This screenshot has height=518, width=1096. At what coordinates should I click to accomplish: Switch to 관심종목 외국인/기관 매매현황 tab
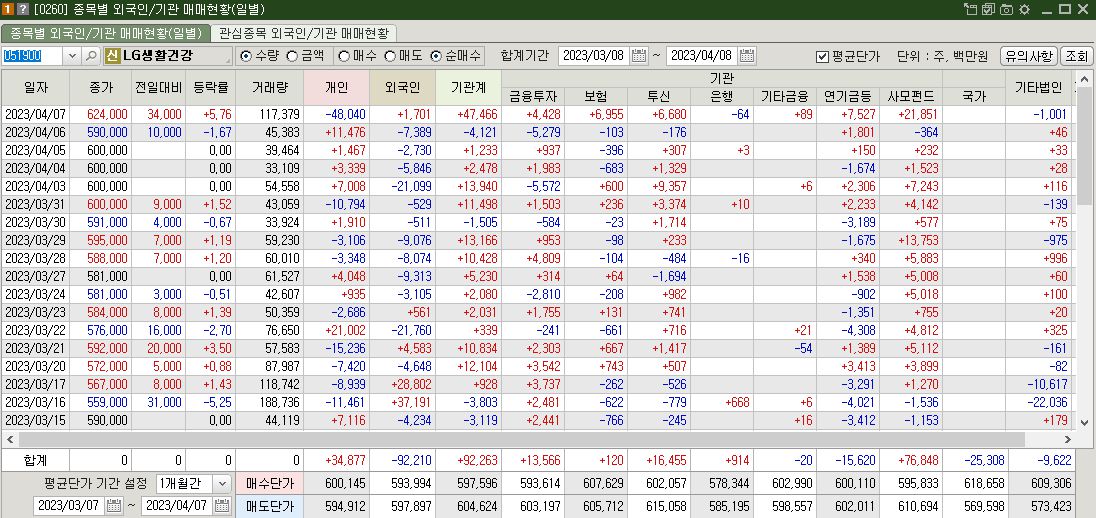tap(305, 33)
